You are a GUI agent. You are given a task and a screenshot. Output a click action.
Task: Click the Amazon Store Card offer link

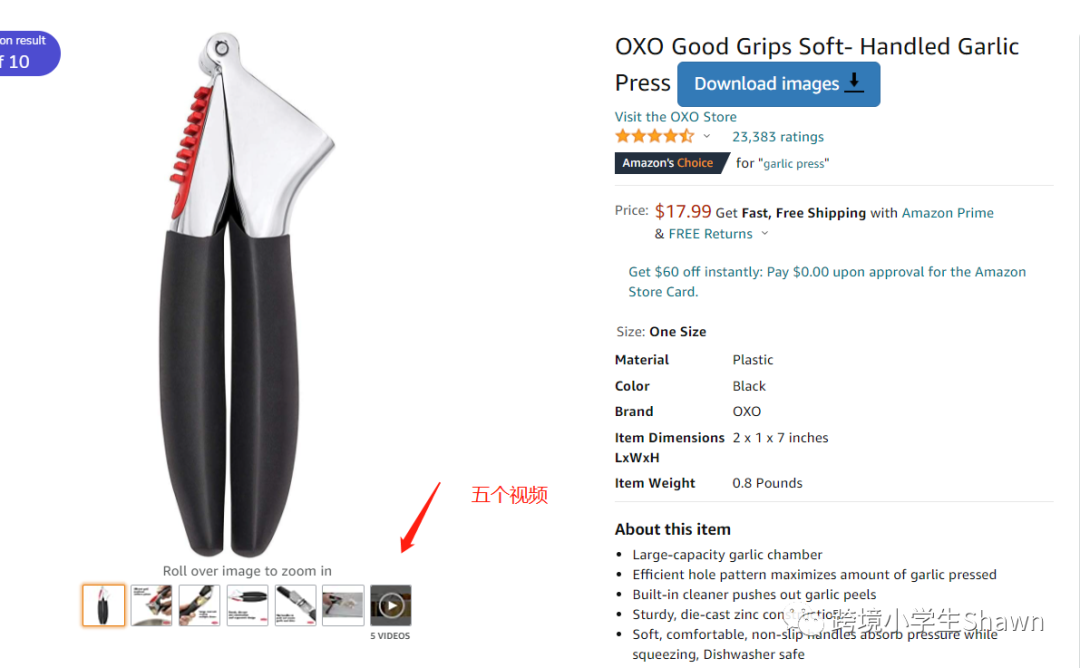point(826,282)
